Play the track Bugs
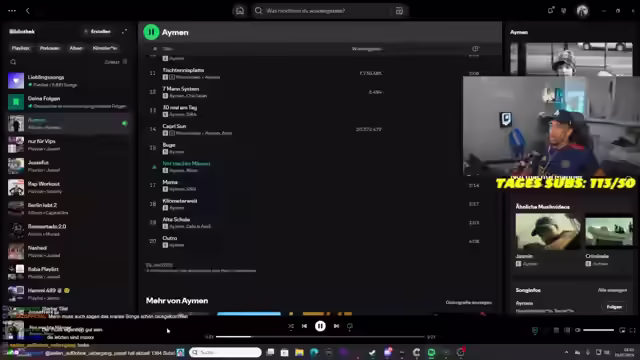 click(x=169, y=145)
